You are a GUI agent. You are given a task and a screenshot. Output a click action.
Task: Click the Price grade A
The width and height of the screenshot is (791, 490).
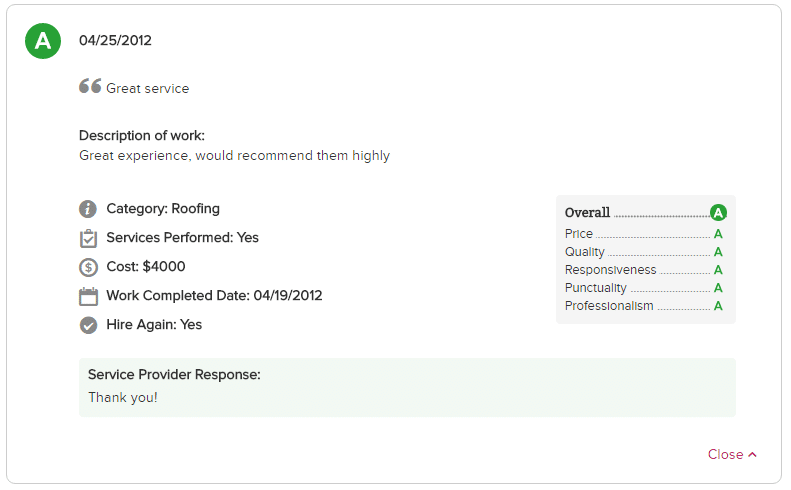click(718, 234)
